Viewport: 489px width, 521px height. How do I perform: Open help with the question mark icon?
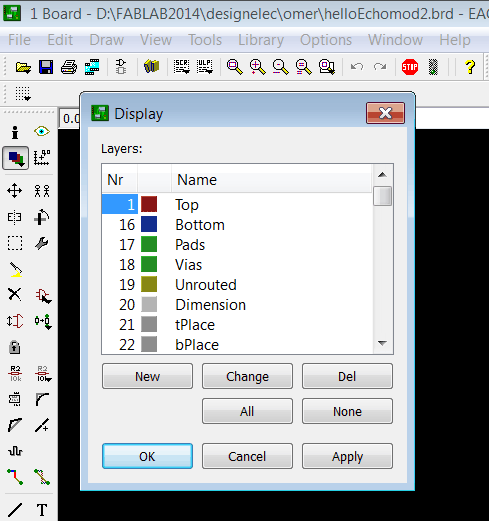point(470,67)
